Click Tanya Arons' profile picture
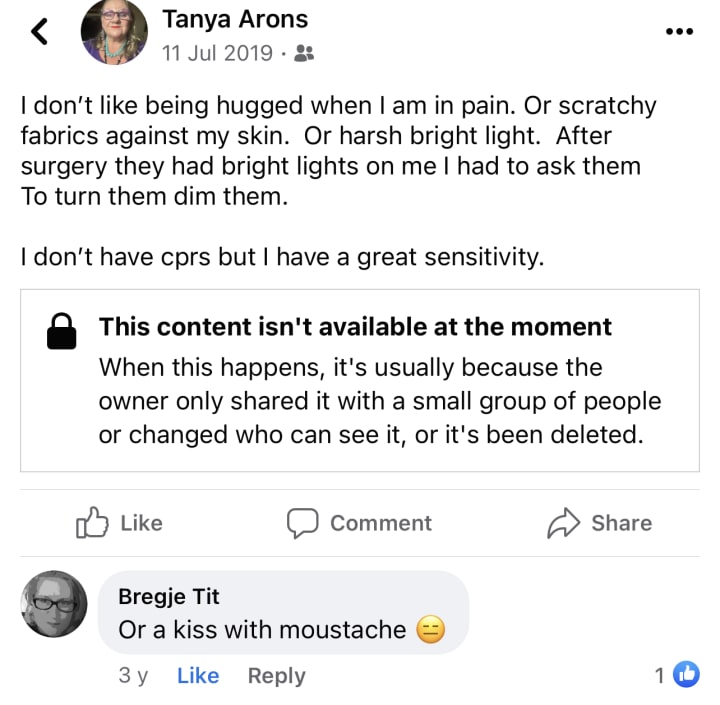The width and height of the screenshot is (720, 705). [x=114, y=33]
